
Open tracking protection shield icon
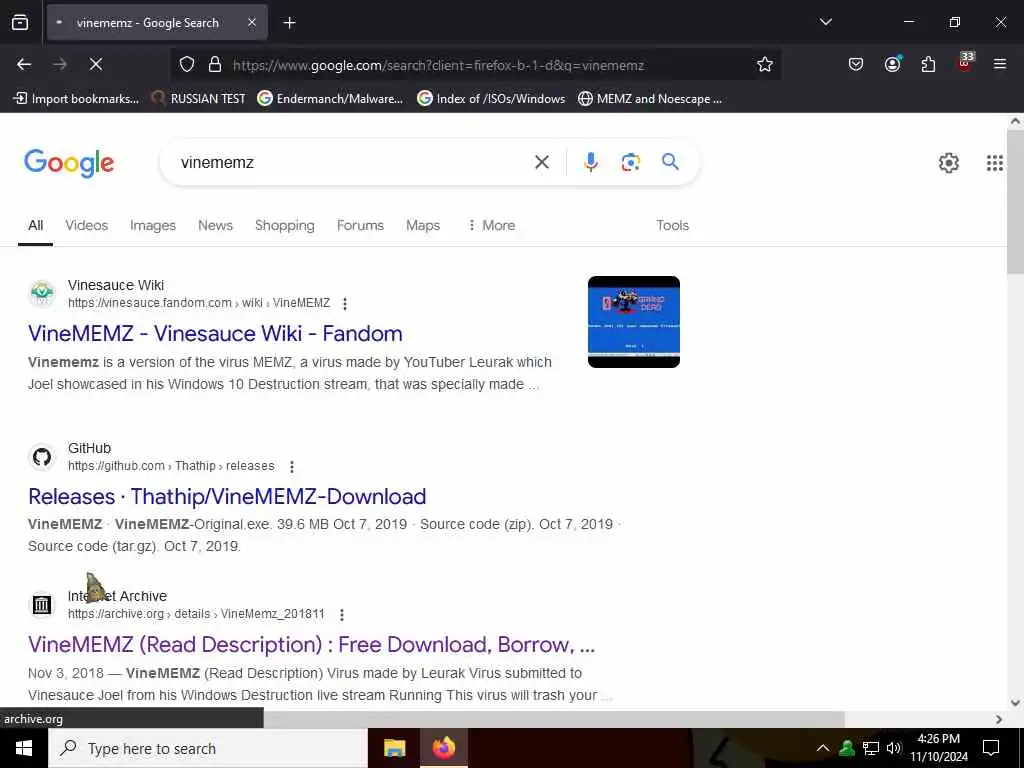coord(187,65)
